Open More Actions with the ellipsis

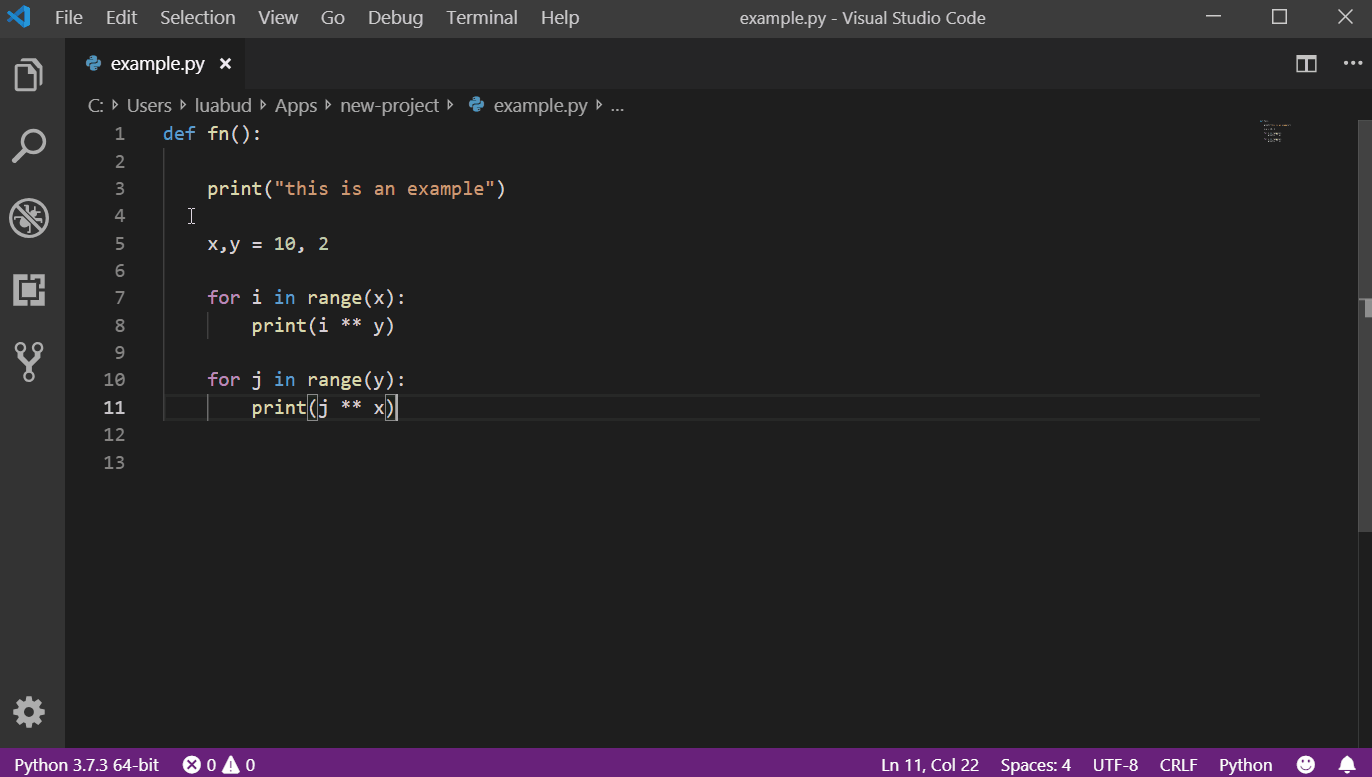[x=1352, y=63]
